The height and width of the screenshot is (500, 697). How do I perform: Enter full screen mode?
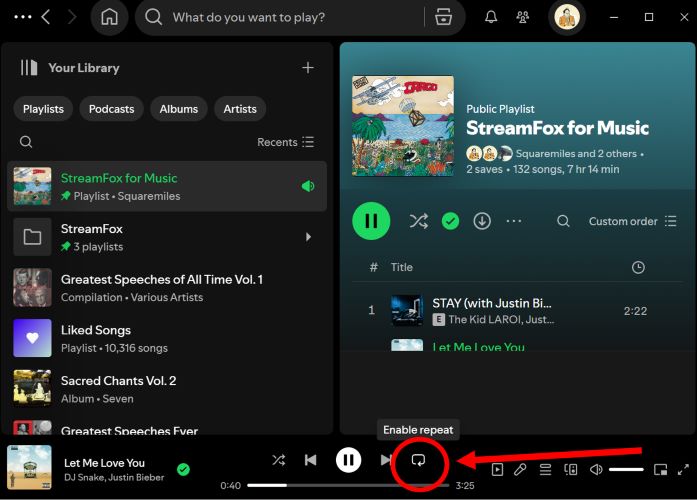(683, 469)
